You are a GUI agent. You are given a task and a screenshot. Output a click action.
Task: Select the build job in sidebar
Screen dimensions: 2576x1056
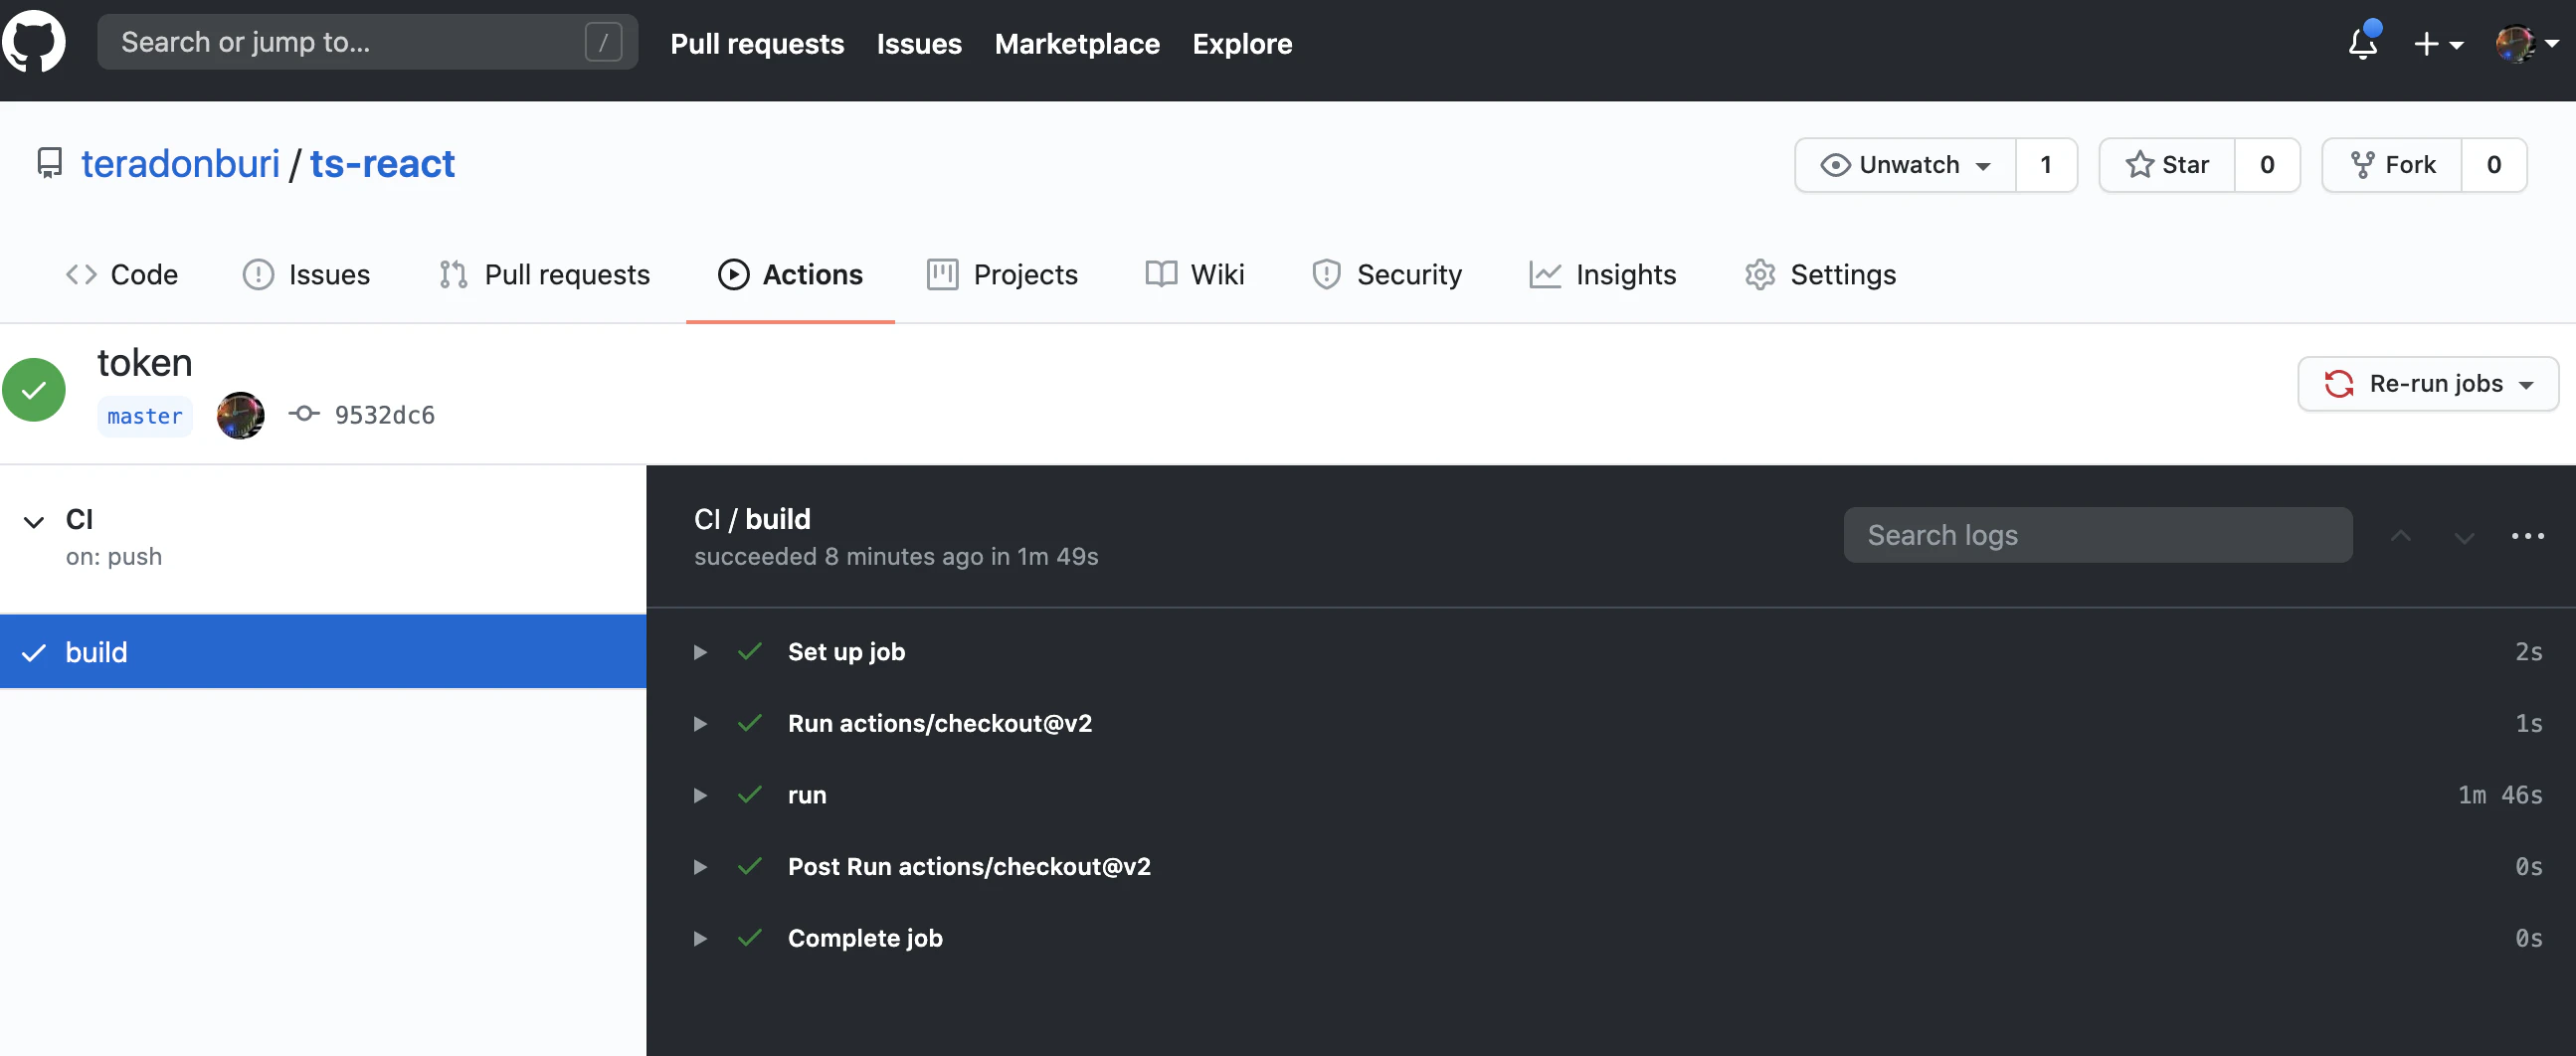pyautogui.click(x=323, y=652)
